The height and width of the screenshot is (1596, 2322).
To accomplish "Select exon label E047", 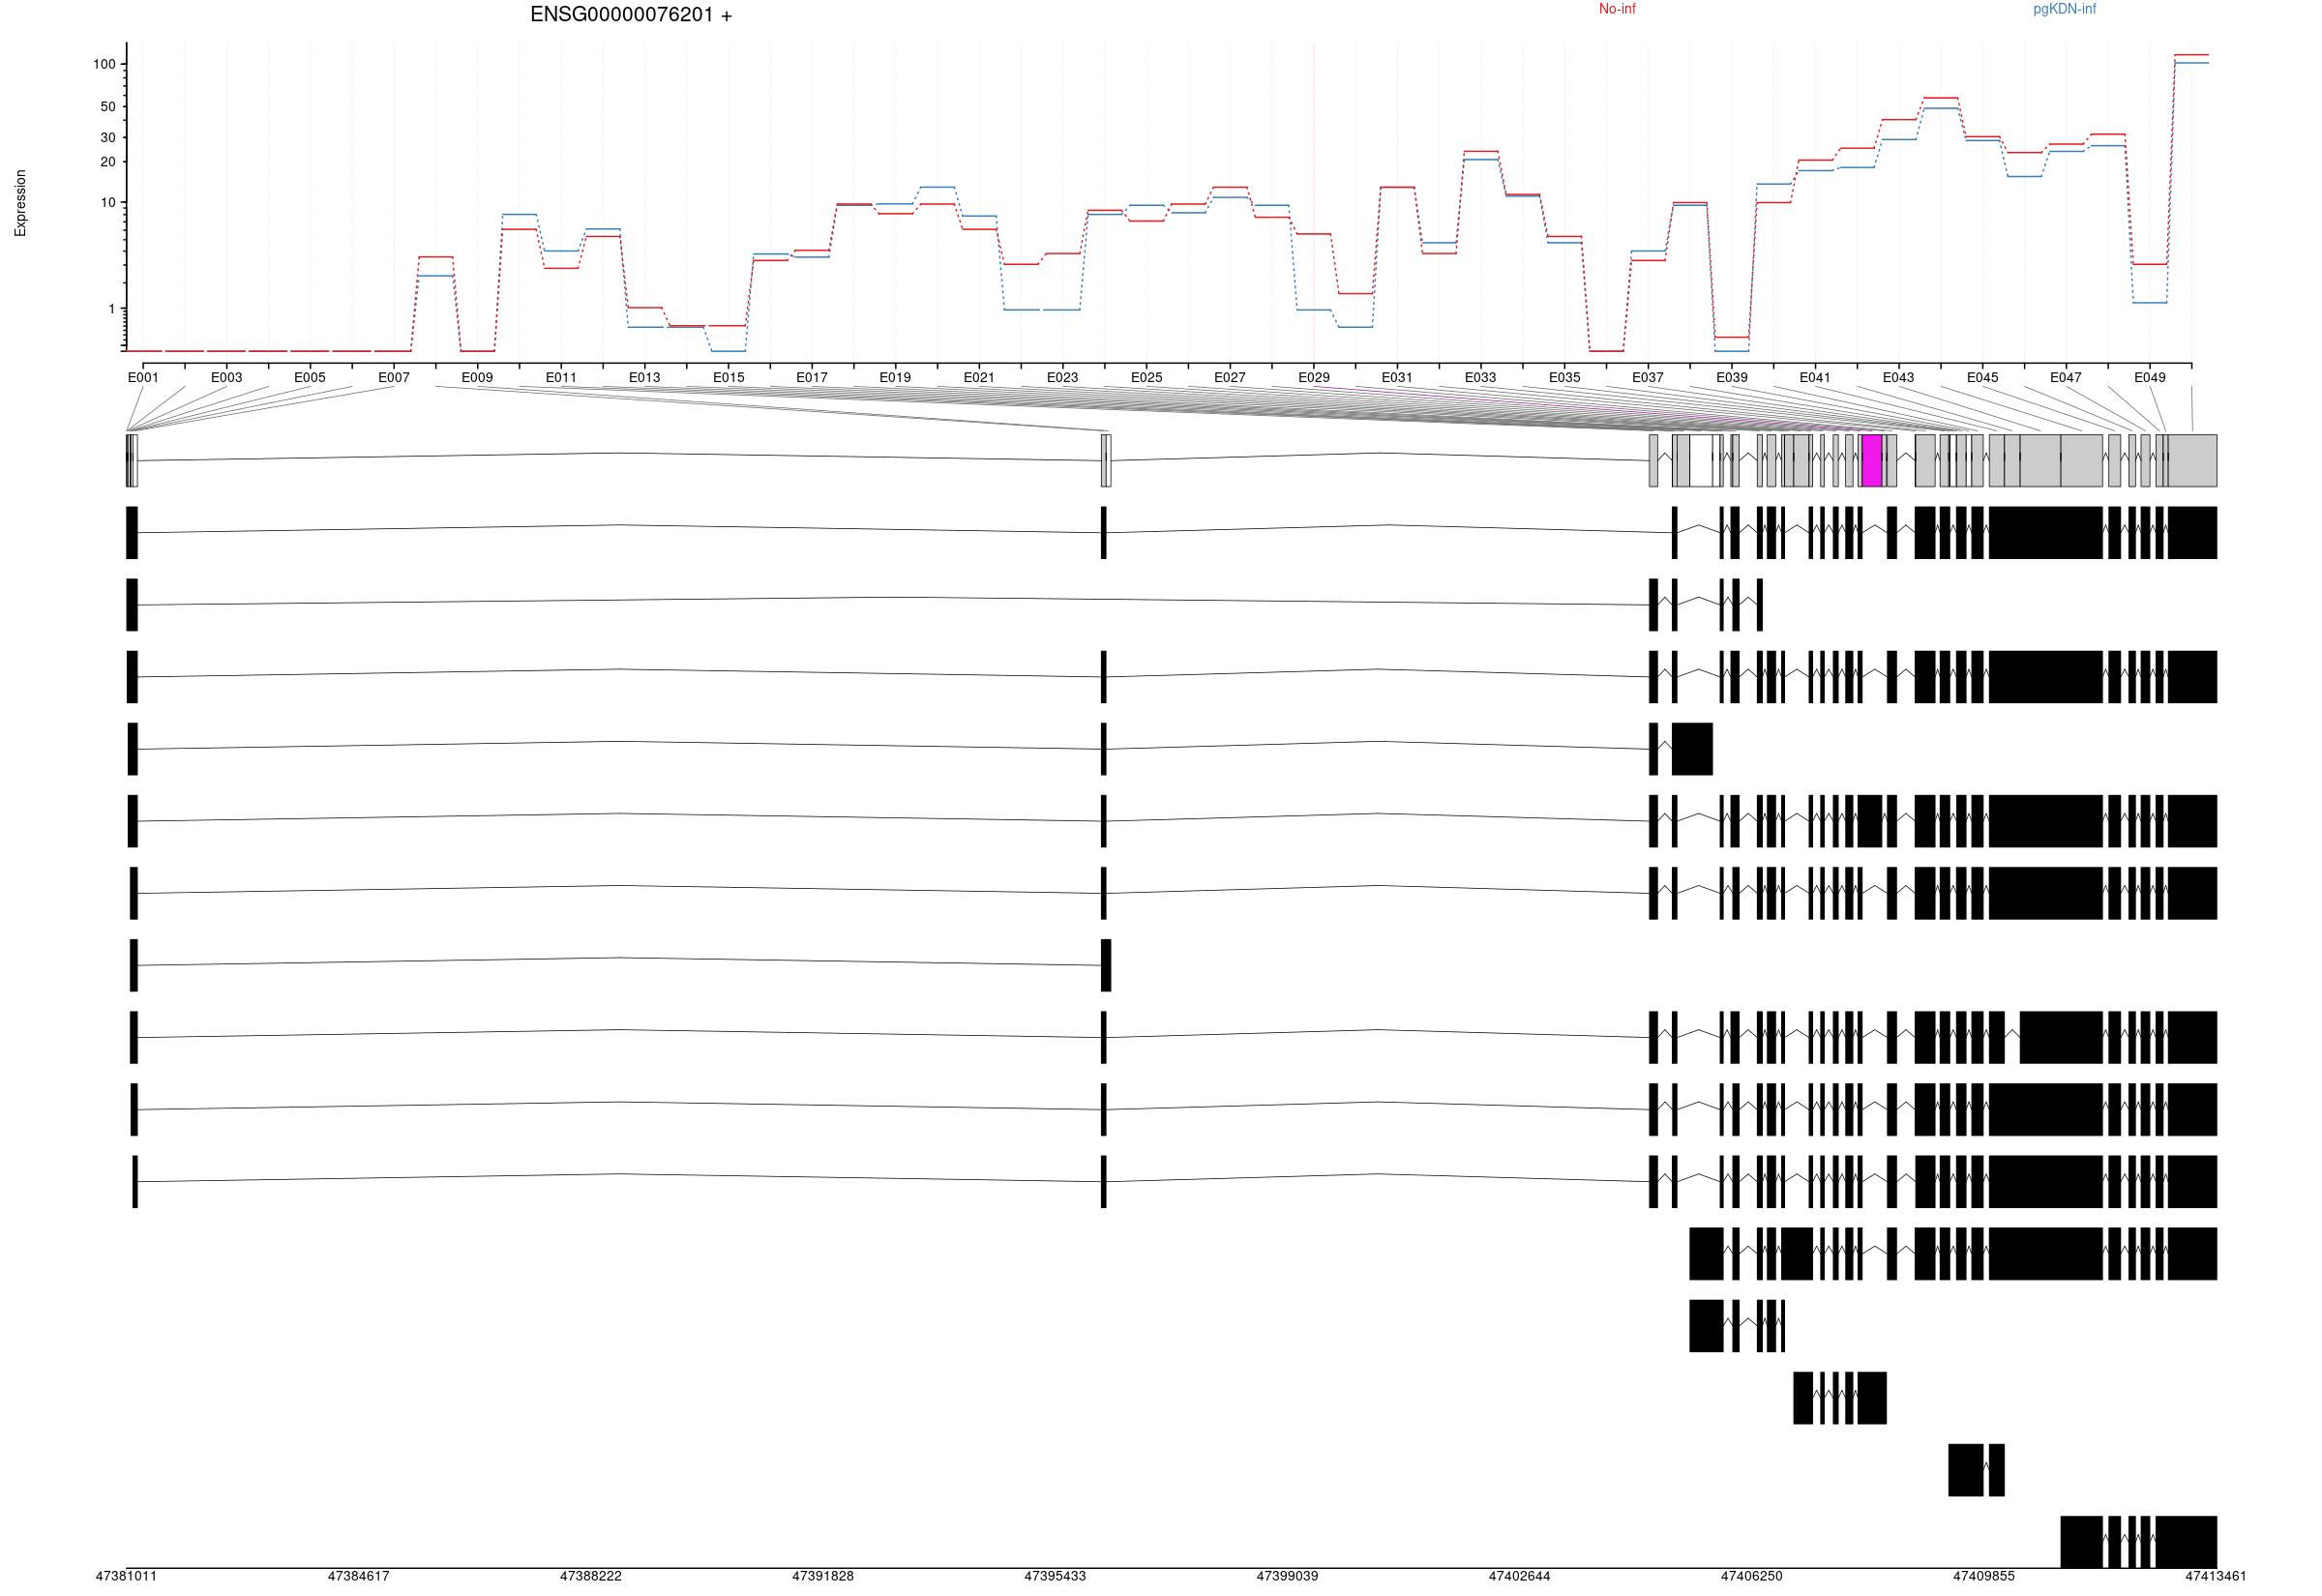I will [x=2066, y=377].
